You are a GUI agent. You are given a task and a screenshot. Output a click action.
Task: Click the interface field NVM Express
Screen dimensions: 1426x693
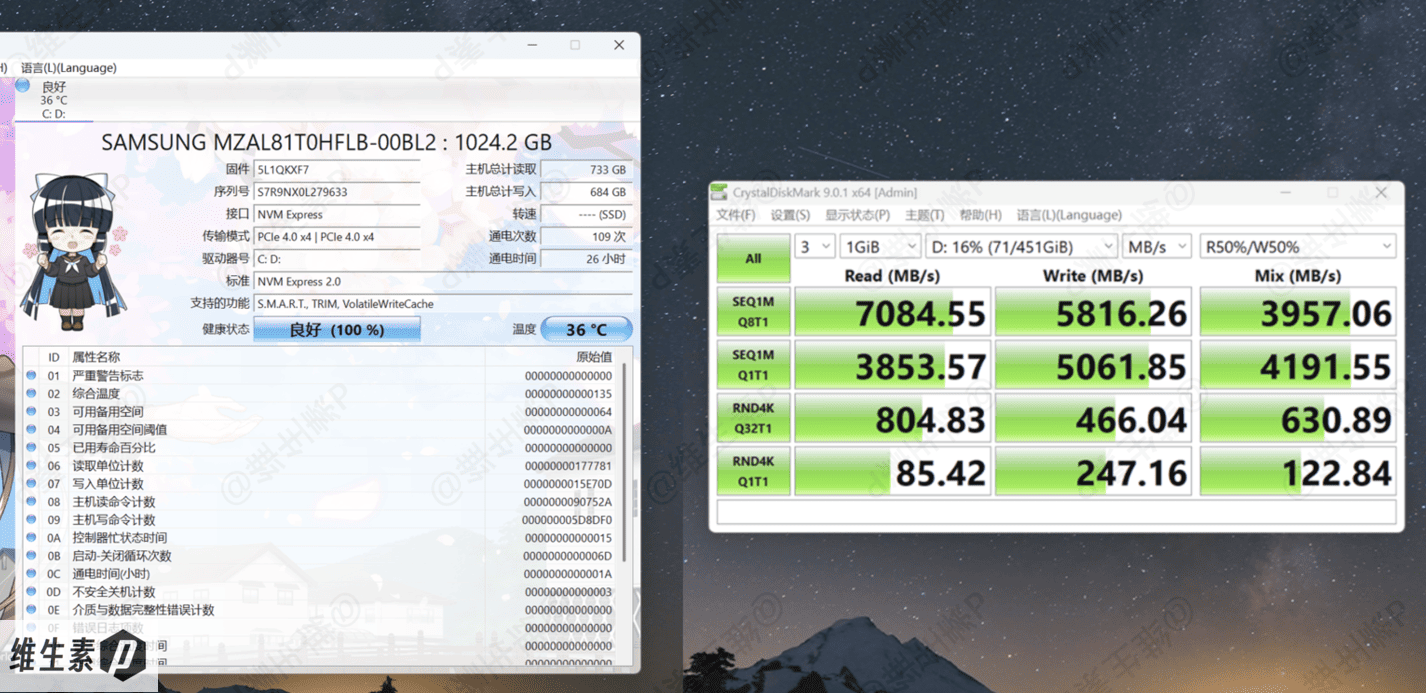pos(337,214)
